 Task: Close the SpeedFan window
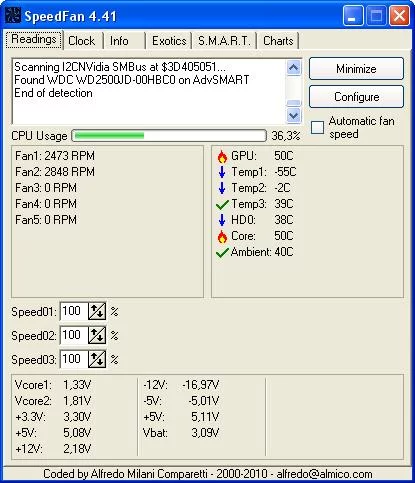click(x=399, y=16)
